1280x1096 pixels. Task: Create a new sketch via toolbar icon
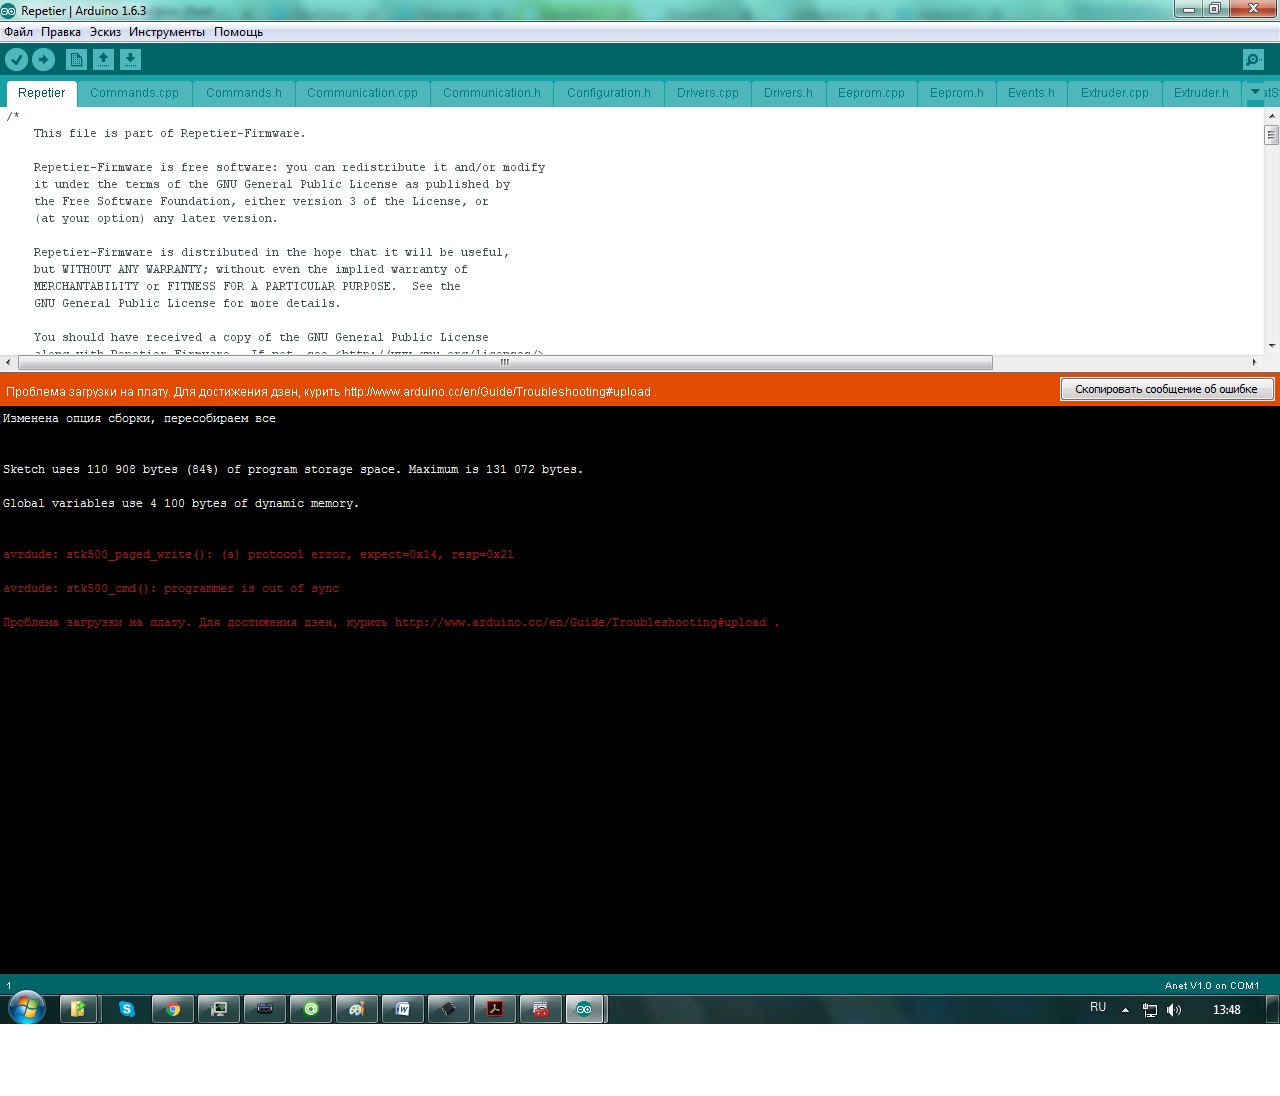point(76,60)
